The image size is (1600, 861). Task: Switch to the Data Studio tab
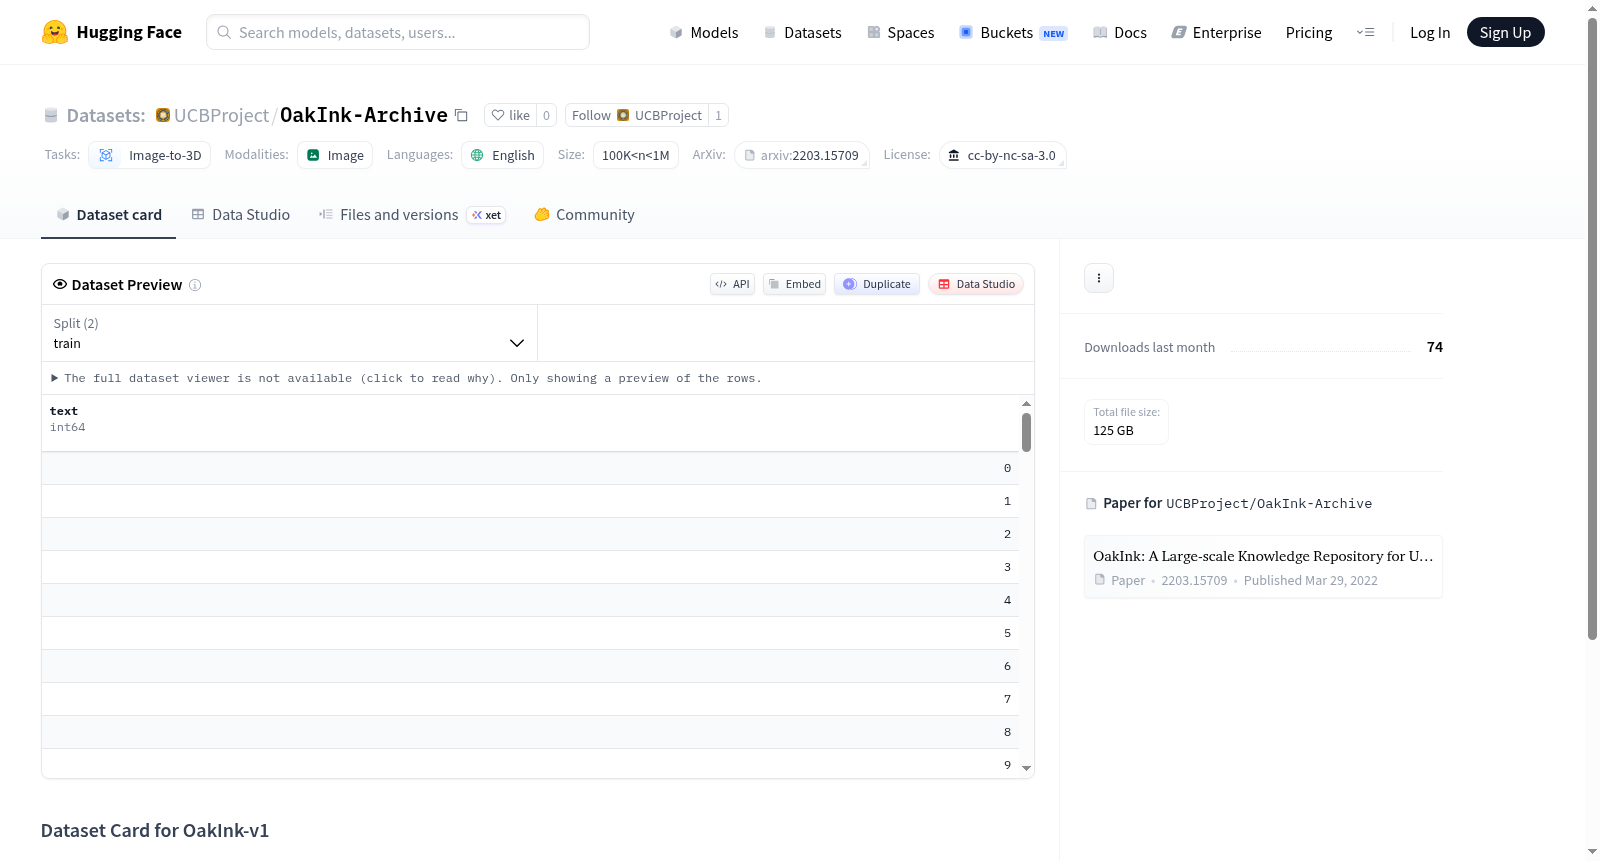241,215
